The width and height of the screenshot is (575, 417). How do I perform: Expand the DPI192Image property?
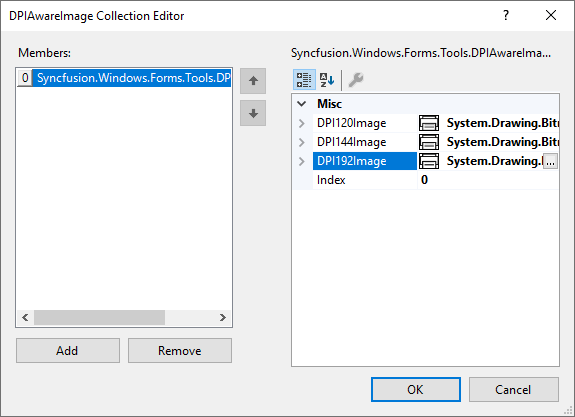click(x=301, y=161)
